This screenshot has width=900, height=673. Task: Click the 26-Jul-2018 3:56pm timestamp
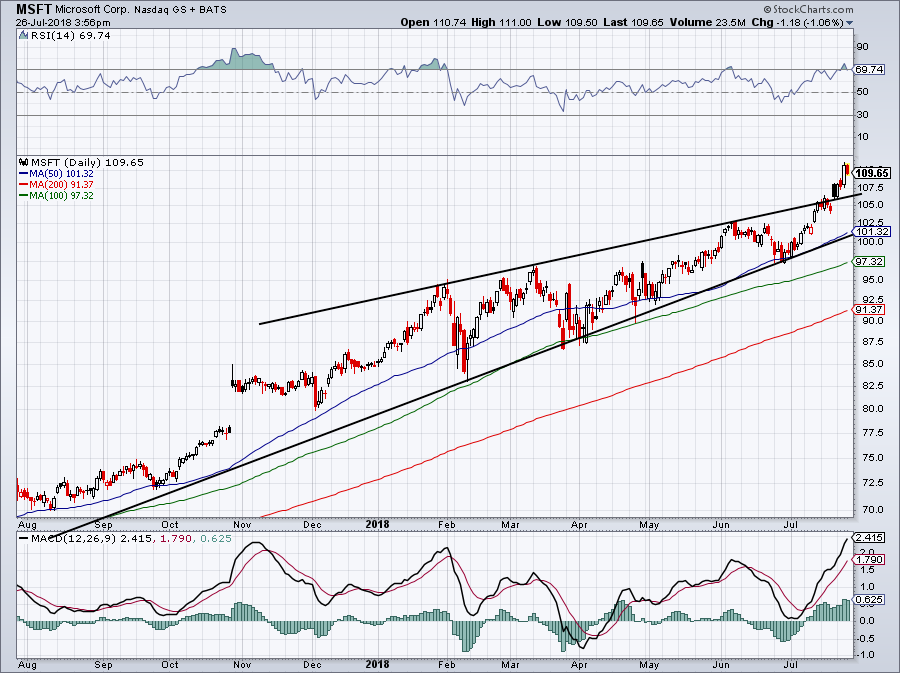click(x=63, y=23)
